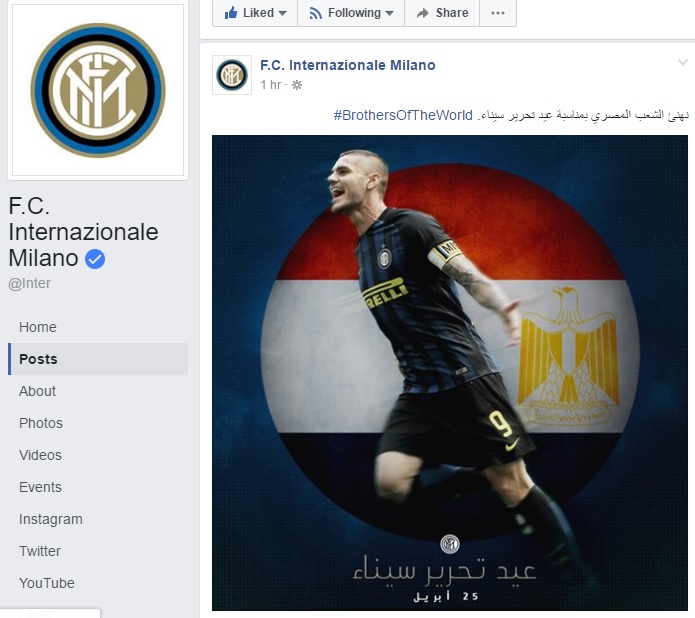Click F.C. Internazionale Milano post author link

pyautogui.click(x=348, y=65)
